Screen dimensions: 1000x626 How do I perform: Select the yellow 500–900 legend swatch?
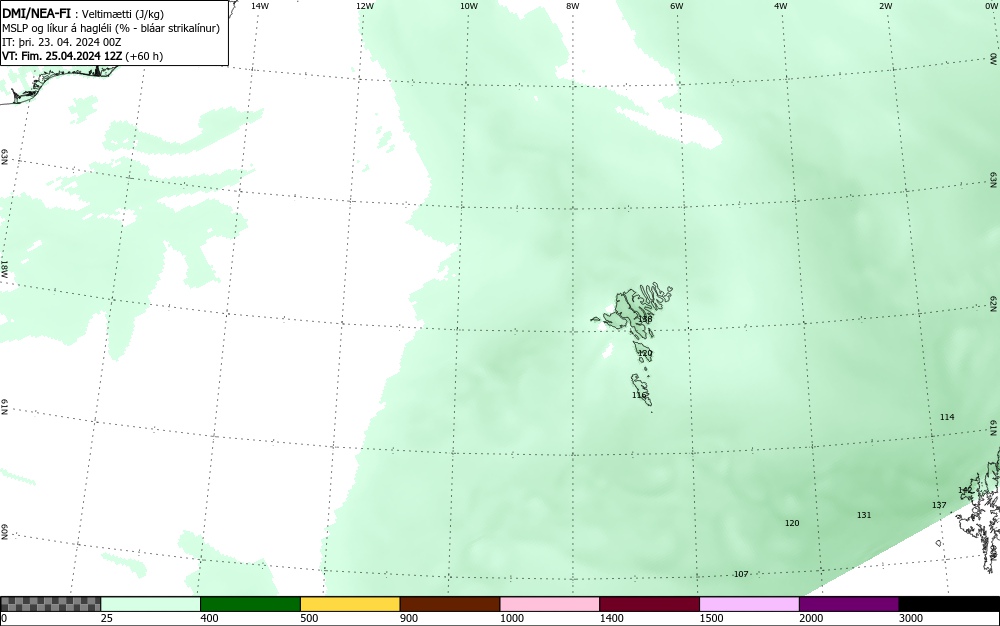click(350, 604)
